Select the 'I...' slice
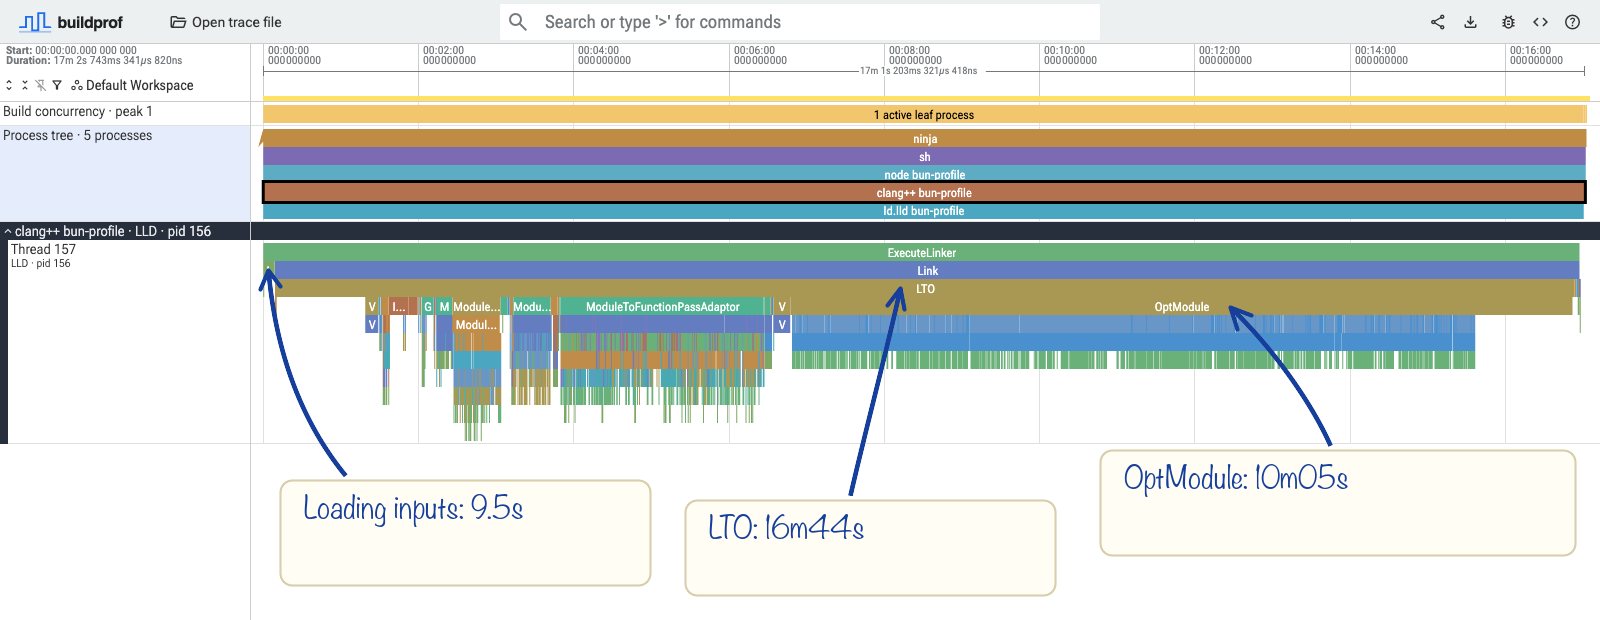The height and width of the screenshot is (620, 1600). click(400, 307)
